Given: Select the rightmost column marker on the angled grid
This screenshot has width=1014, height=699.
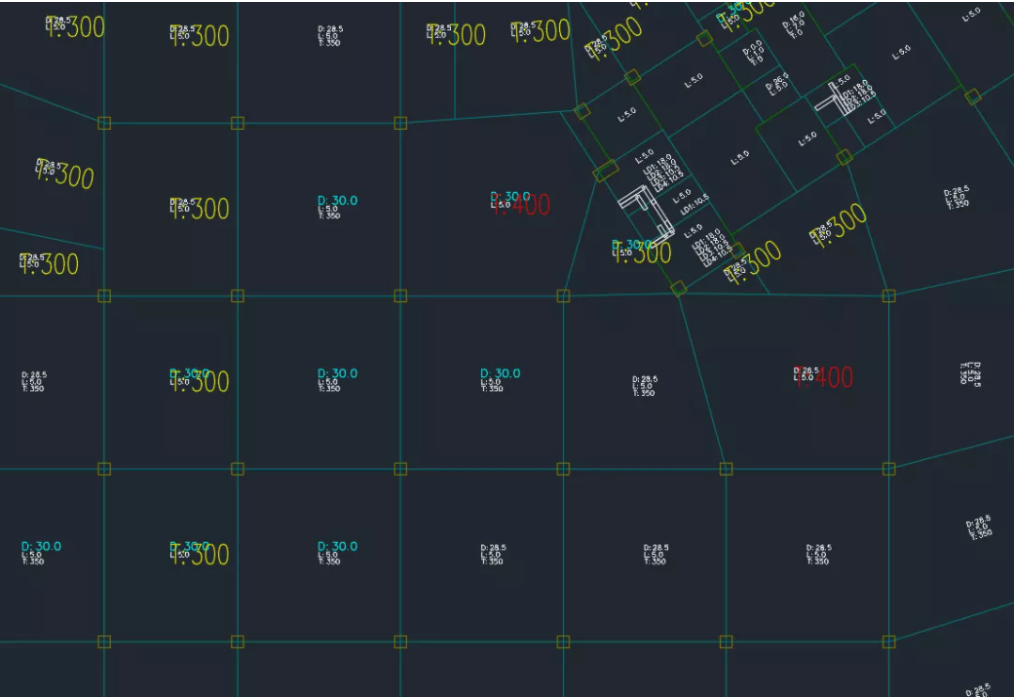Looking at the screenshot, I should pyautogui.click(x=971, y=96).
